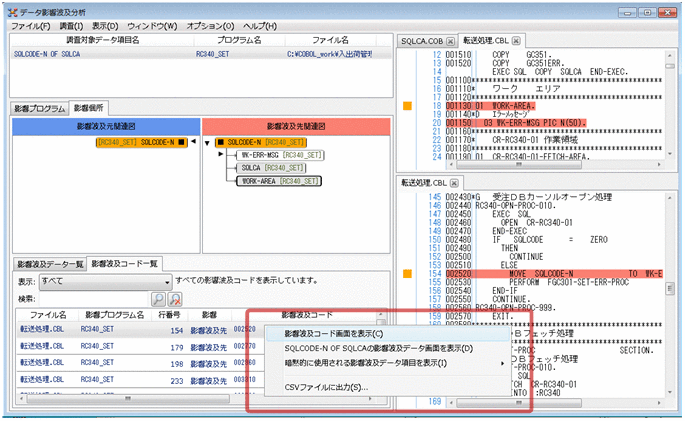Select the WK-ERR-MSG [RC340_SET] tree node

point(280,155)
